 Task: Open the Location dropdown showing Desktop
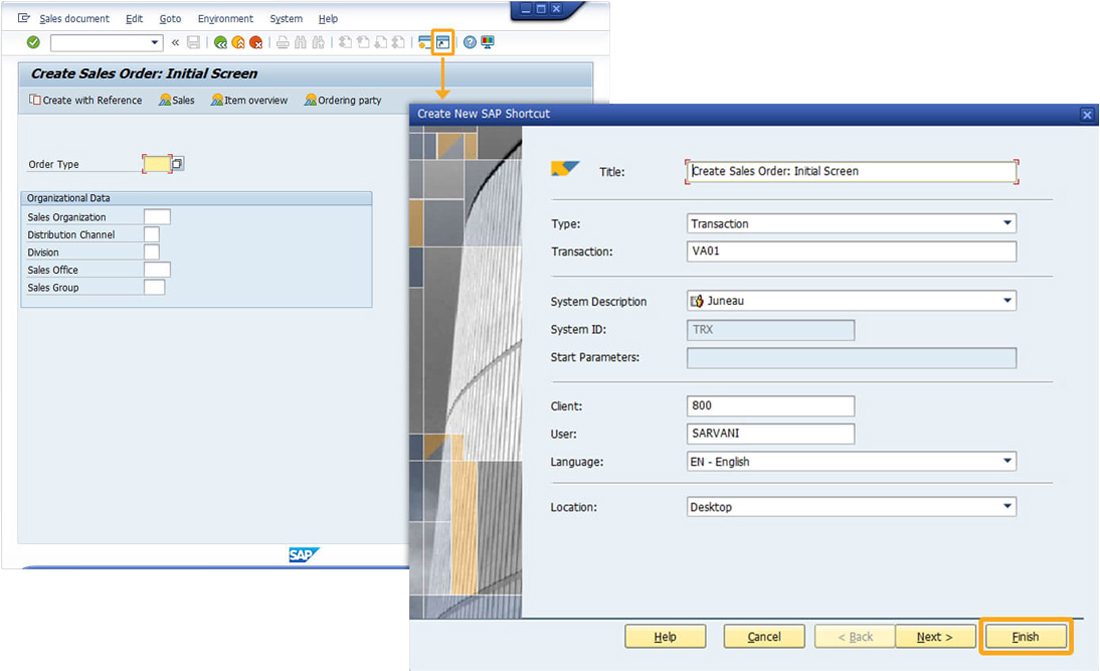1007,507
